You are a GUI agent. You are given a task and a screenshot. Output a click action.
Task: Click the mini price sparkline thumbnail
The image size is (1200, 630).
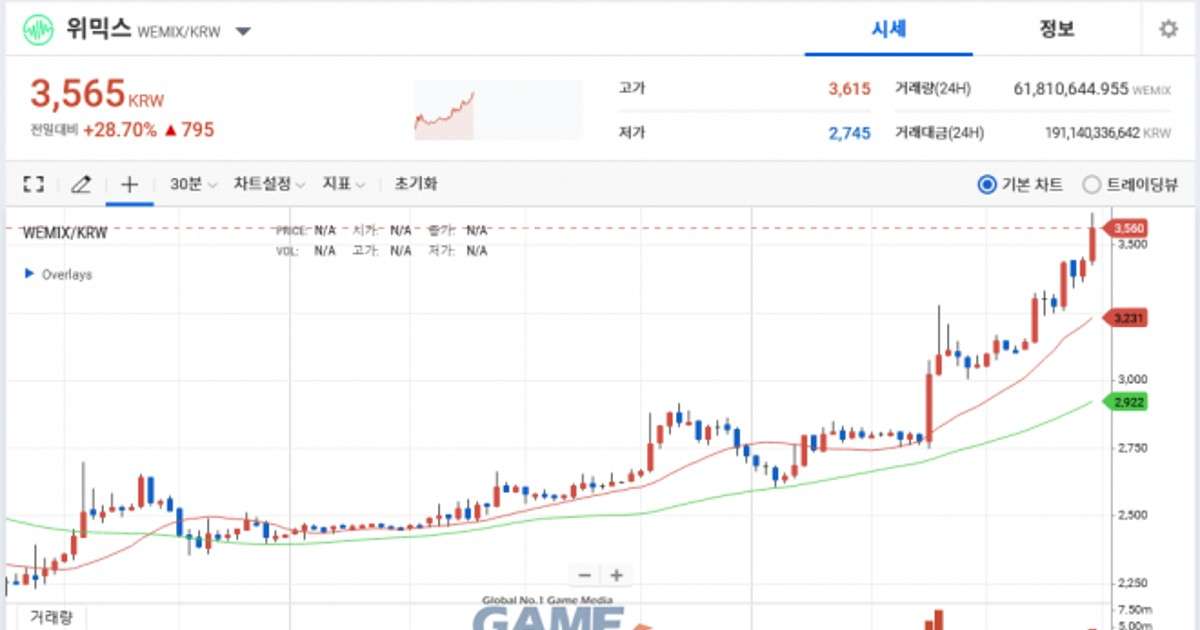click(498, 110)
